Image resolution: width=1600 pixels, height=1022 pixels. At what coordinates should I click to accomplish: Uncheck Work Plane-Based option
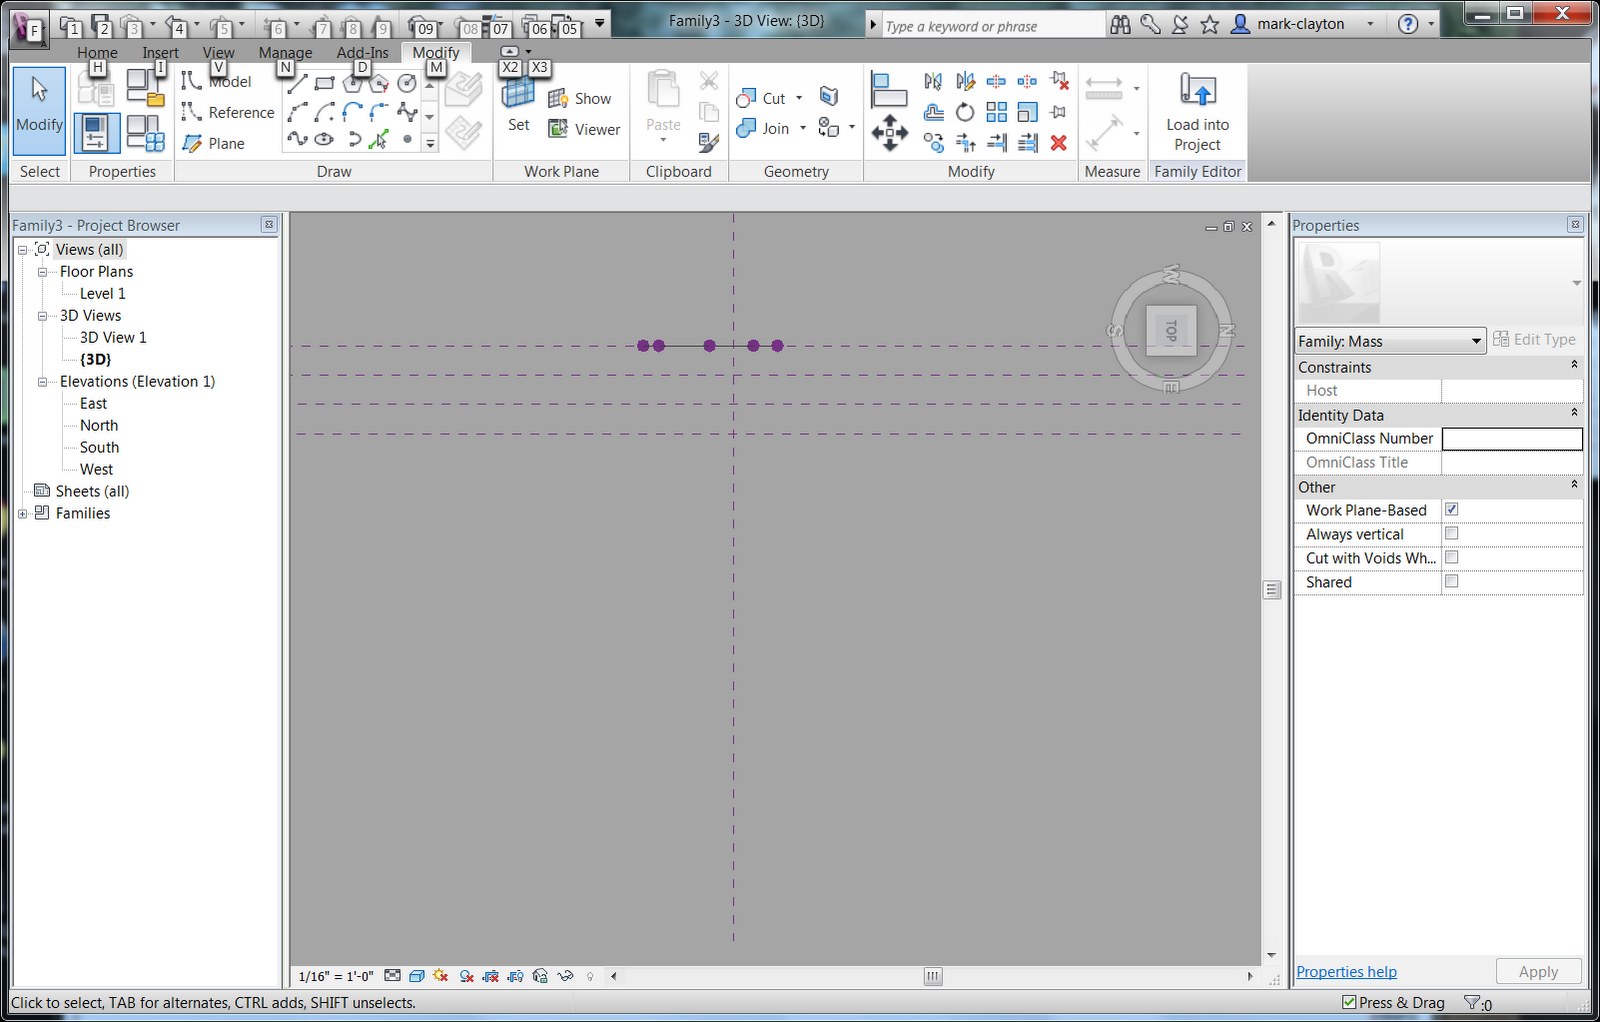(x=1451, y=509)
